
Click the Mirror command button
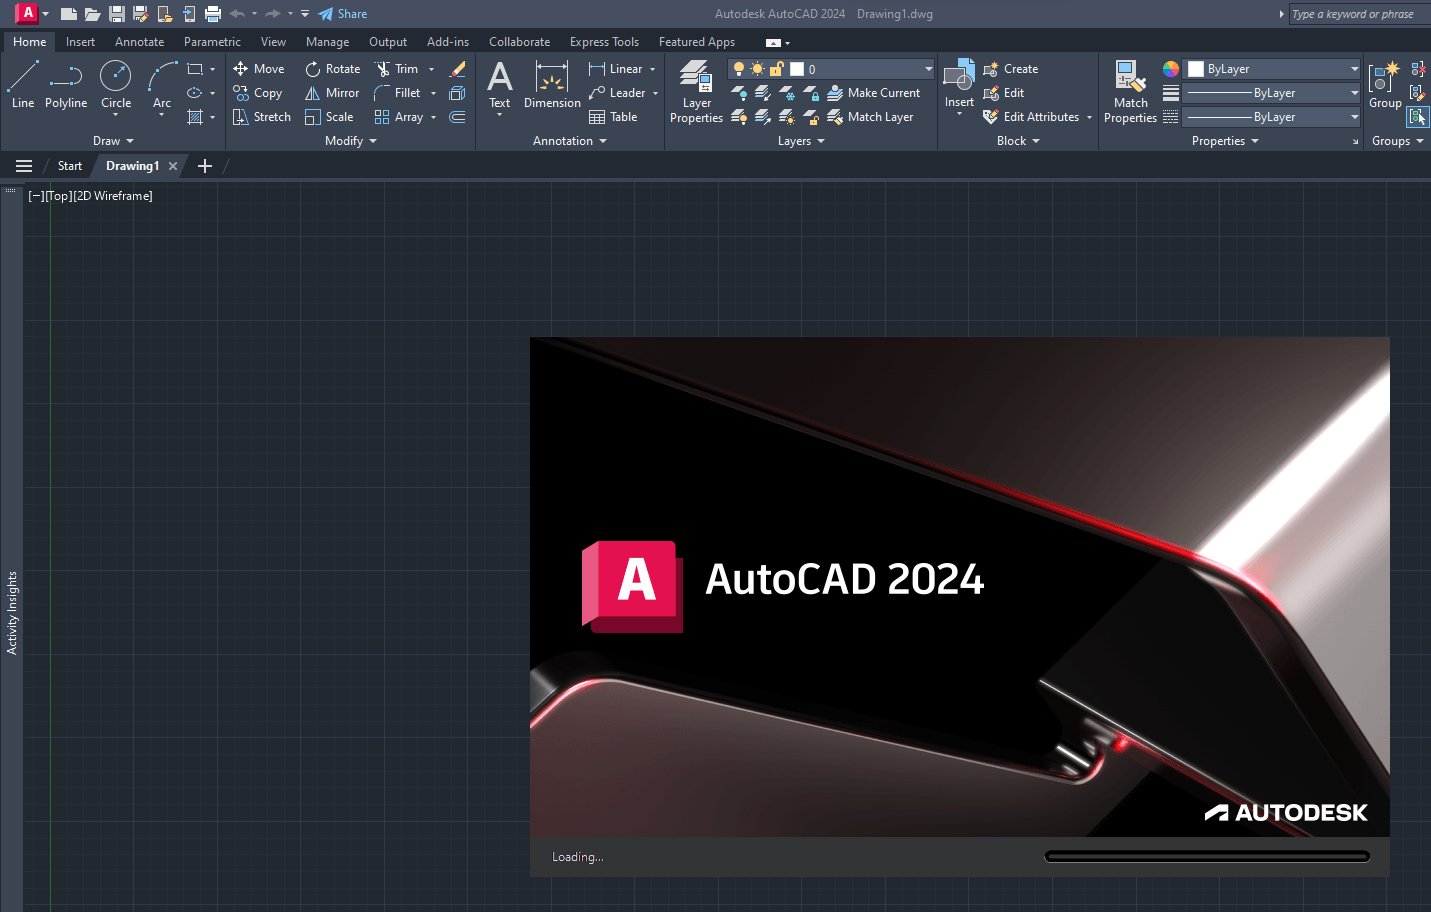click(332, 93)
